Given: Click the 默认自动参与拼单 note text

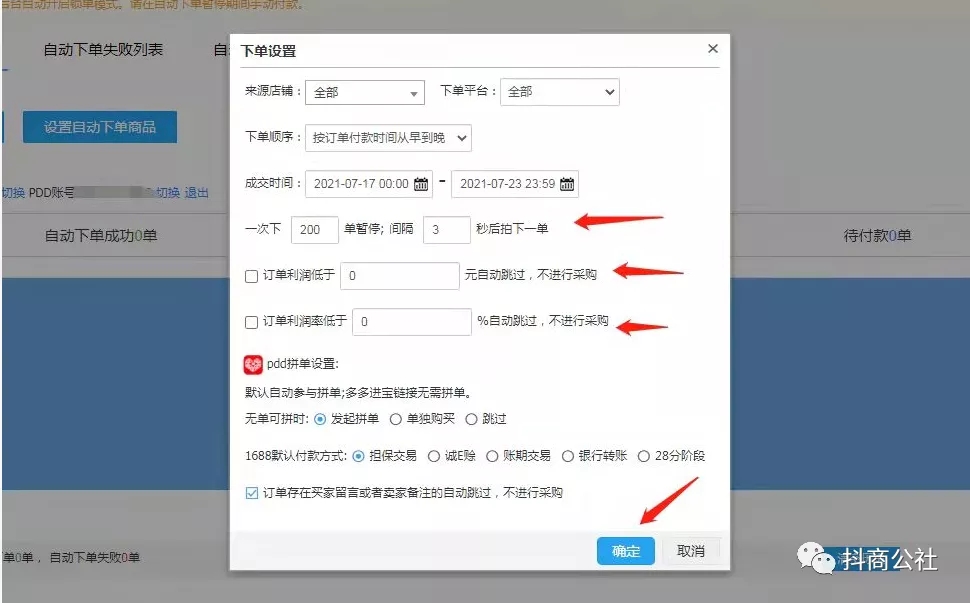Looking at the screenshot, I should click(359, 393).
